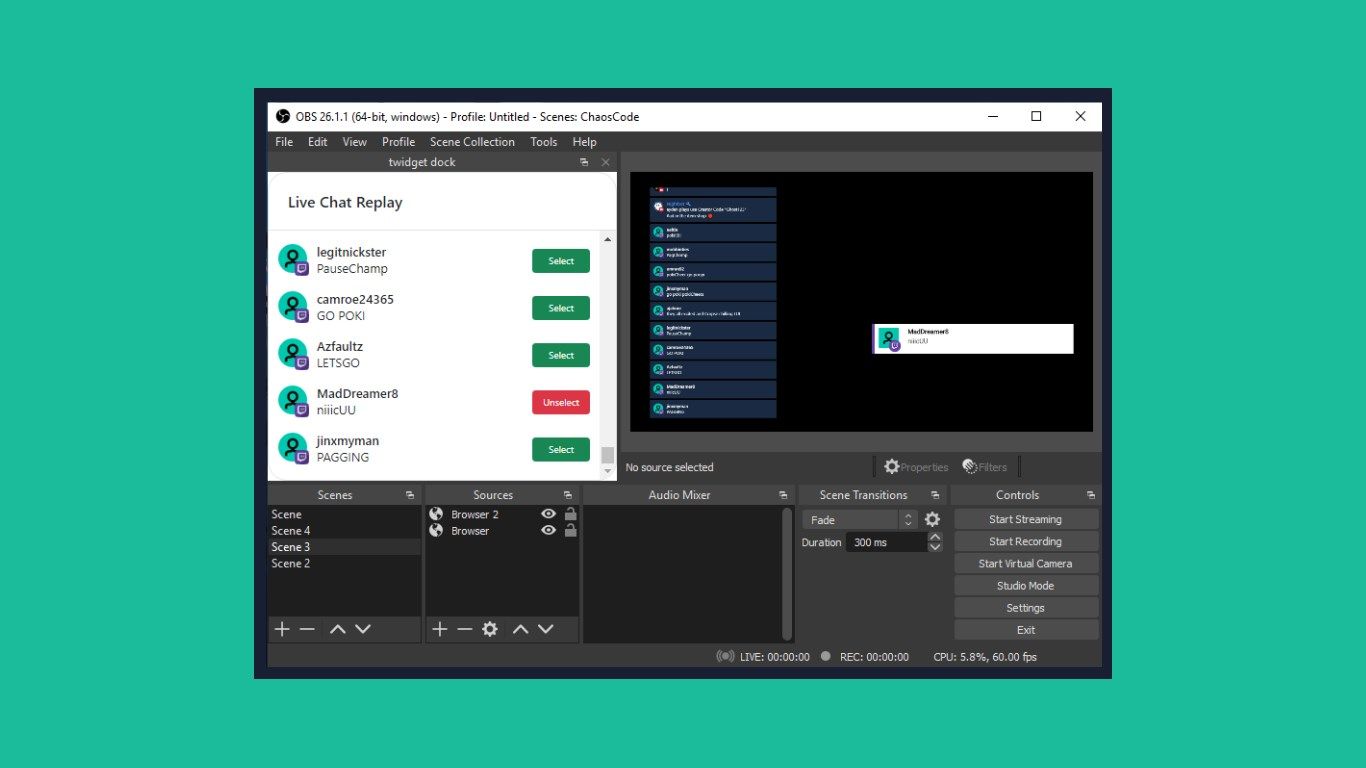This screenshot has width=1366, height=768.
Task: Open the View menu
Action: pos(355,142)
